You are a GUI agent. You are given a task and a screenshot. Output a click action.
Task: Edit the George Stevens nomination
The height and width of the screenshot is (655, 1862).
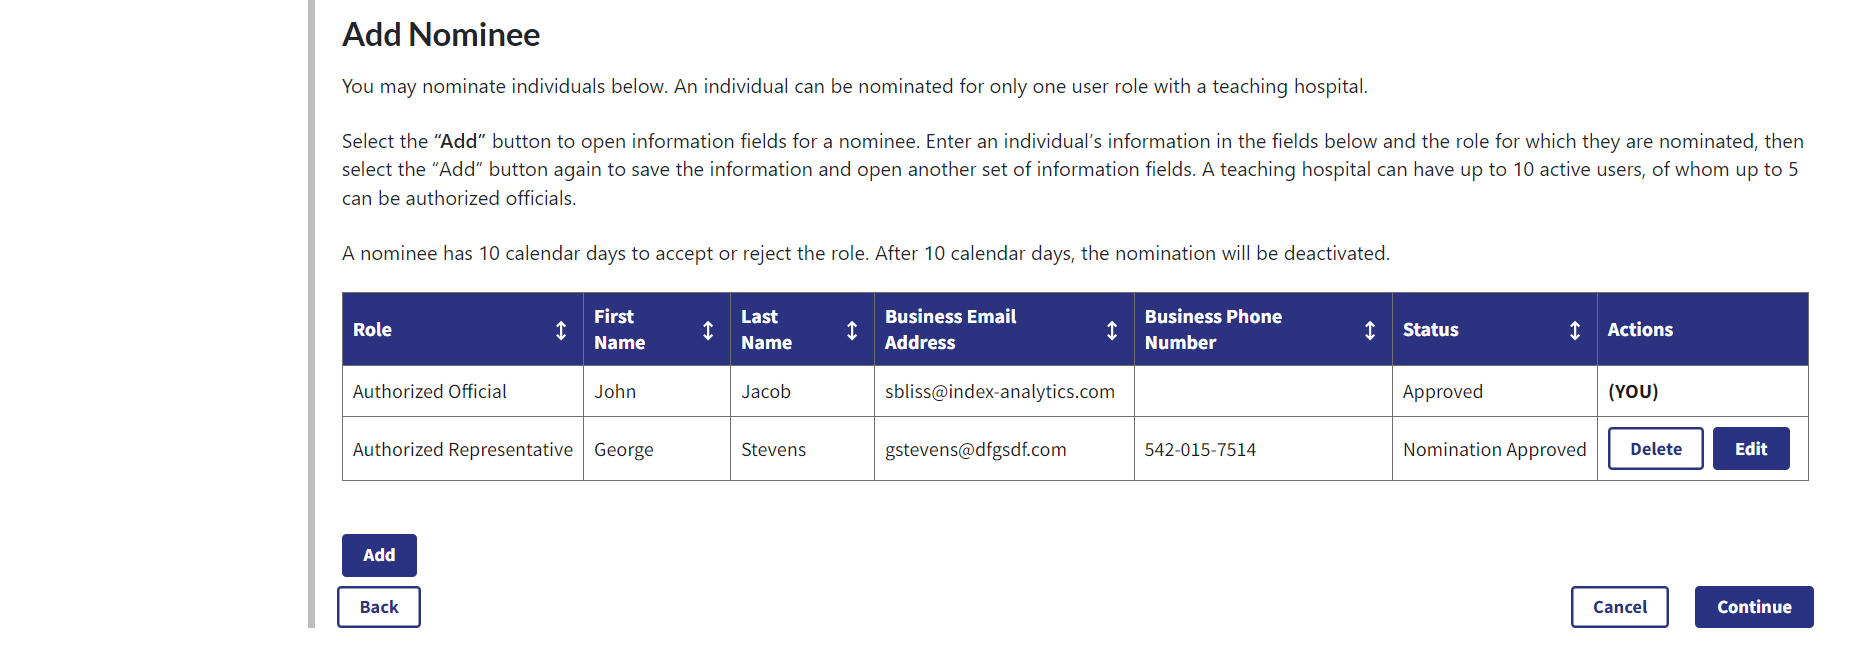click(1750, 449)
